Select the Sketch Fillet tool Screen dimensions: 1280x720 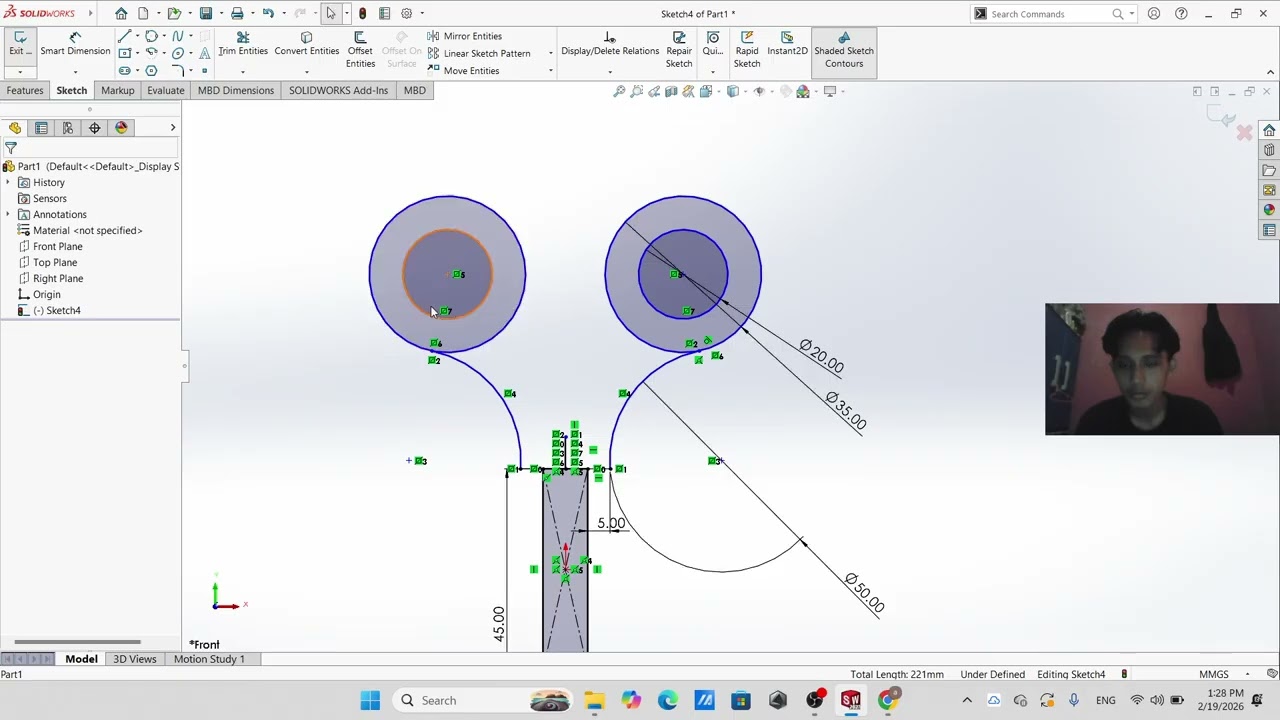tap(178, 70)
